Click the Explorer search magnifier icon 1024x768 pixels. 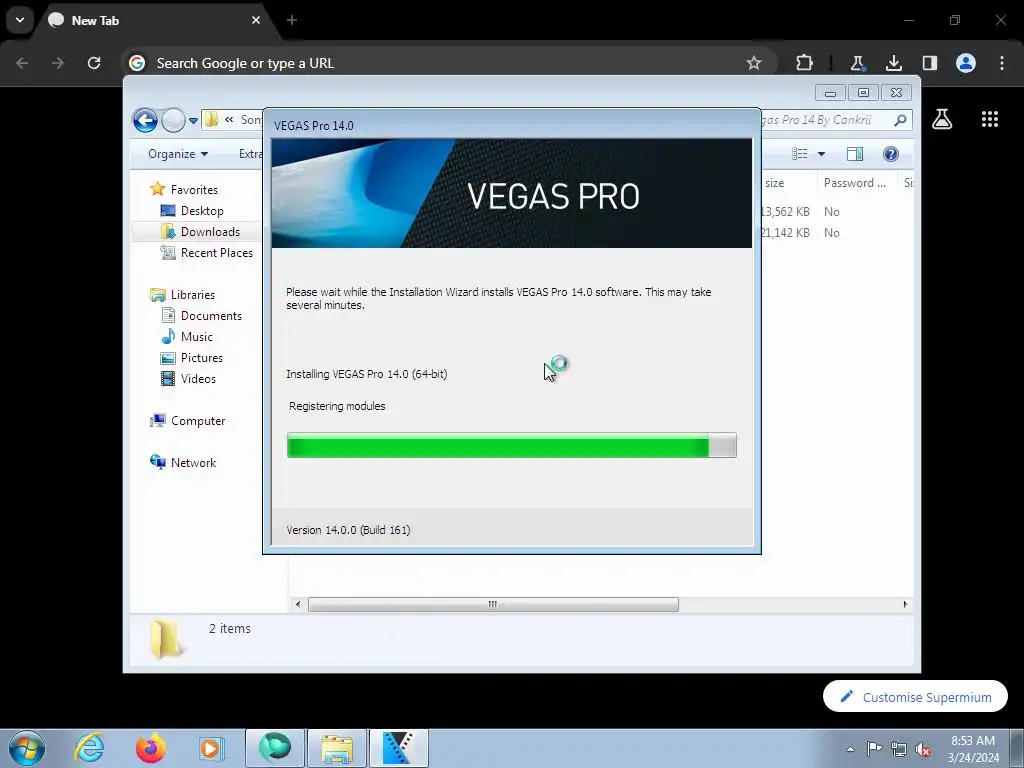[x=900, y=120]
